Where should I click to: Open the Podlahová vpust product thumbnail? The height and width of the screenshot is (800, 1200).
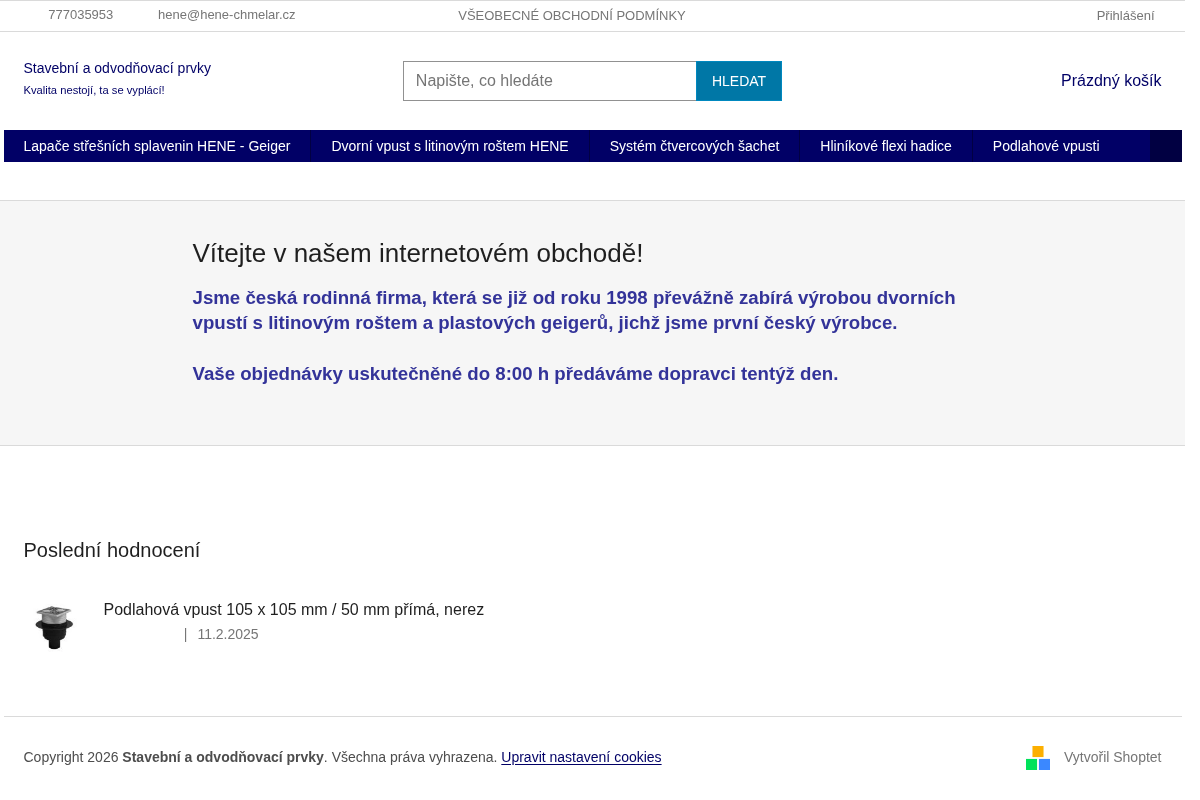(54, 627)
